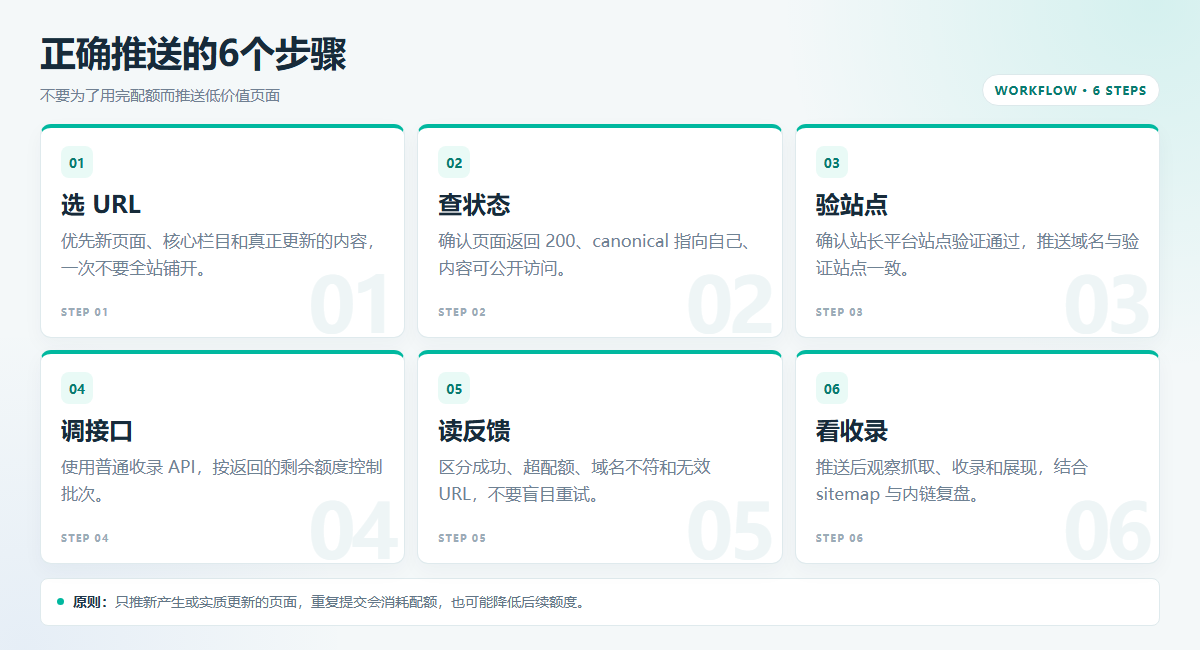Image resolution: width=1200 pixels, height=650 pixels.
Task: Click the STEP 04 label
Action: (85, 538)
